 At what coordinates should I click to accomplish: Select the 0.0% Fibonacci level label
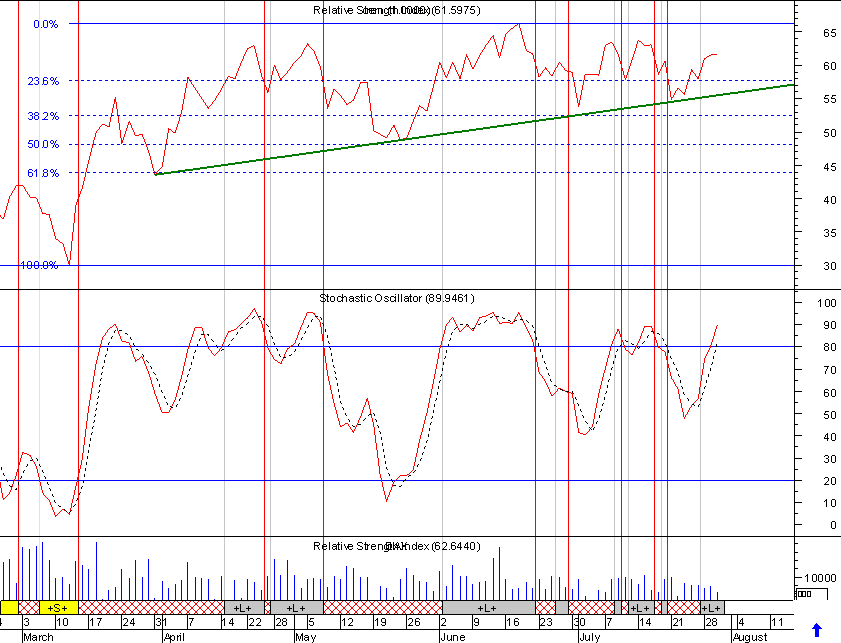click(x=46, y=24)
